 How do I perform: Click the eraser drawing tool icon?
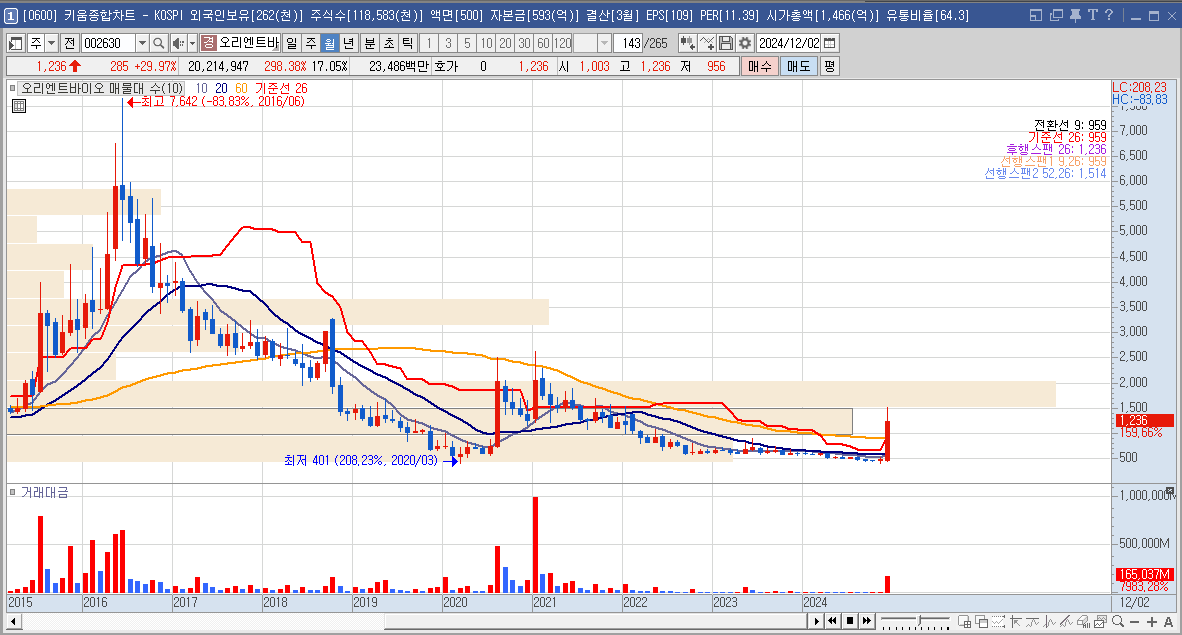click(x=1082, y=621)
